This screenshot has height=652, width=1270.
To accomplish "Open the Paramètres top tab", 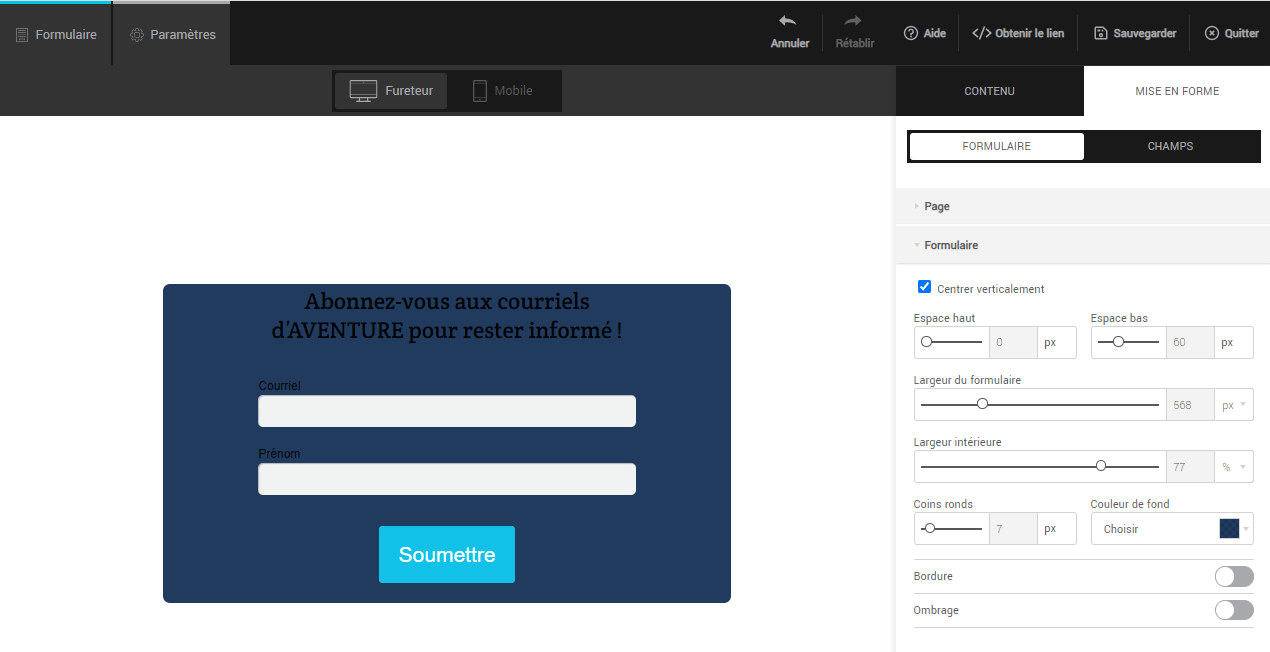I will coord(172,34).
